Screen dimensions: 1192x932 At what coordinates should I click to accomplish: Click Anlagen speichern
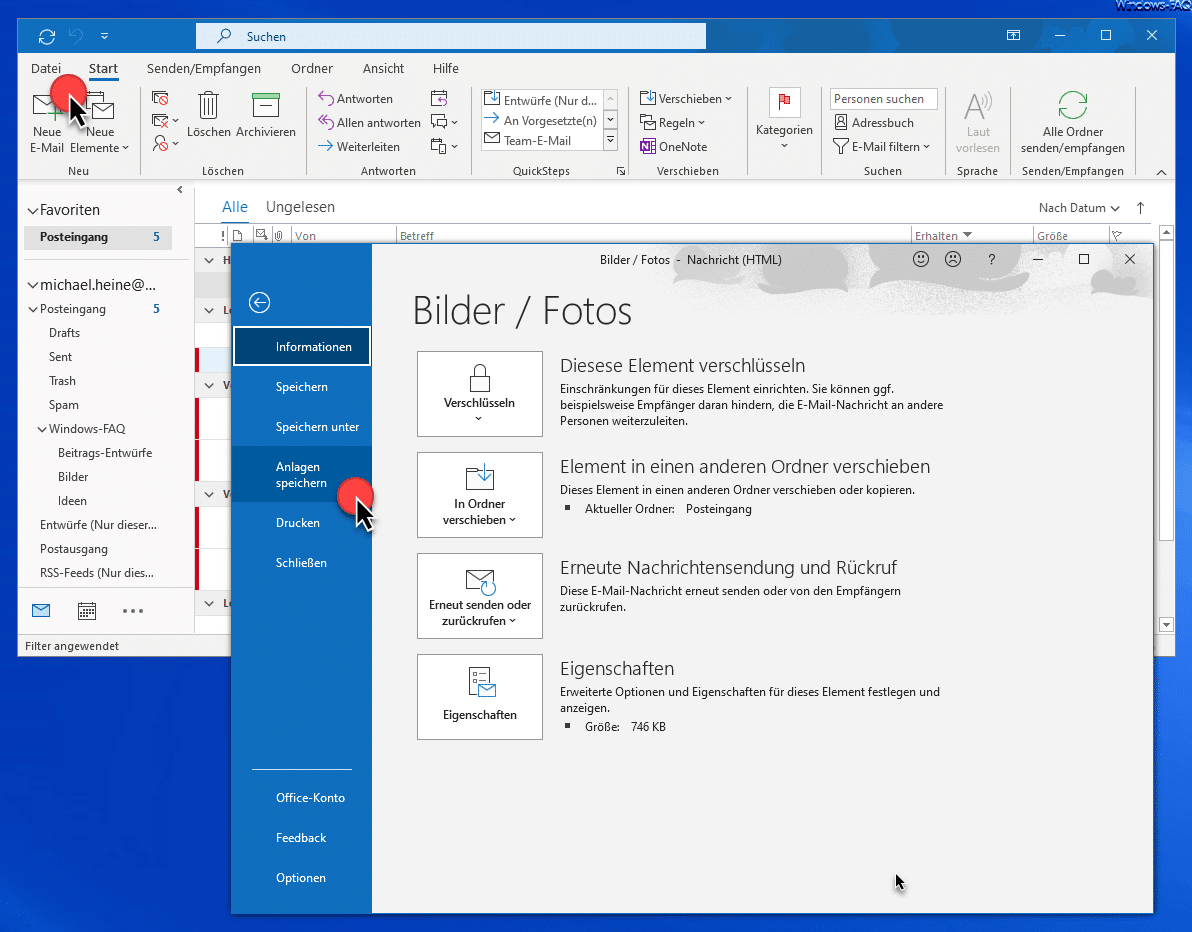coord(302,474)
